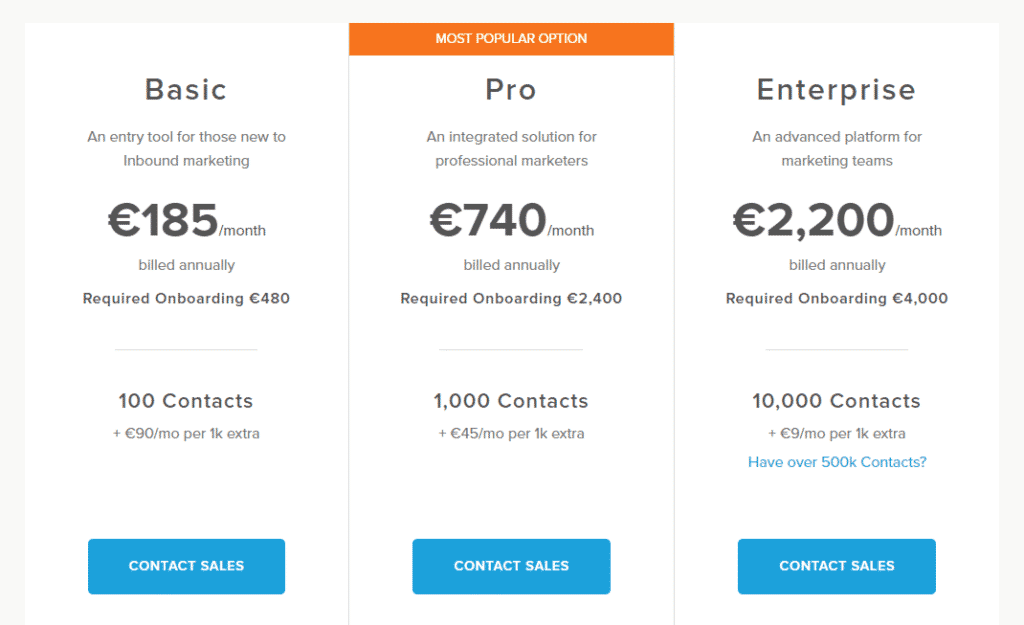The width and height of the screenshot is (1024, 625).
Task: Click the €740/month Pro price
Action: [511, 222]
